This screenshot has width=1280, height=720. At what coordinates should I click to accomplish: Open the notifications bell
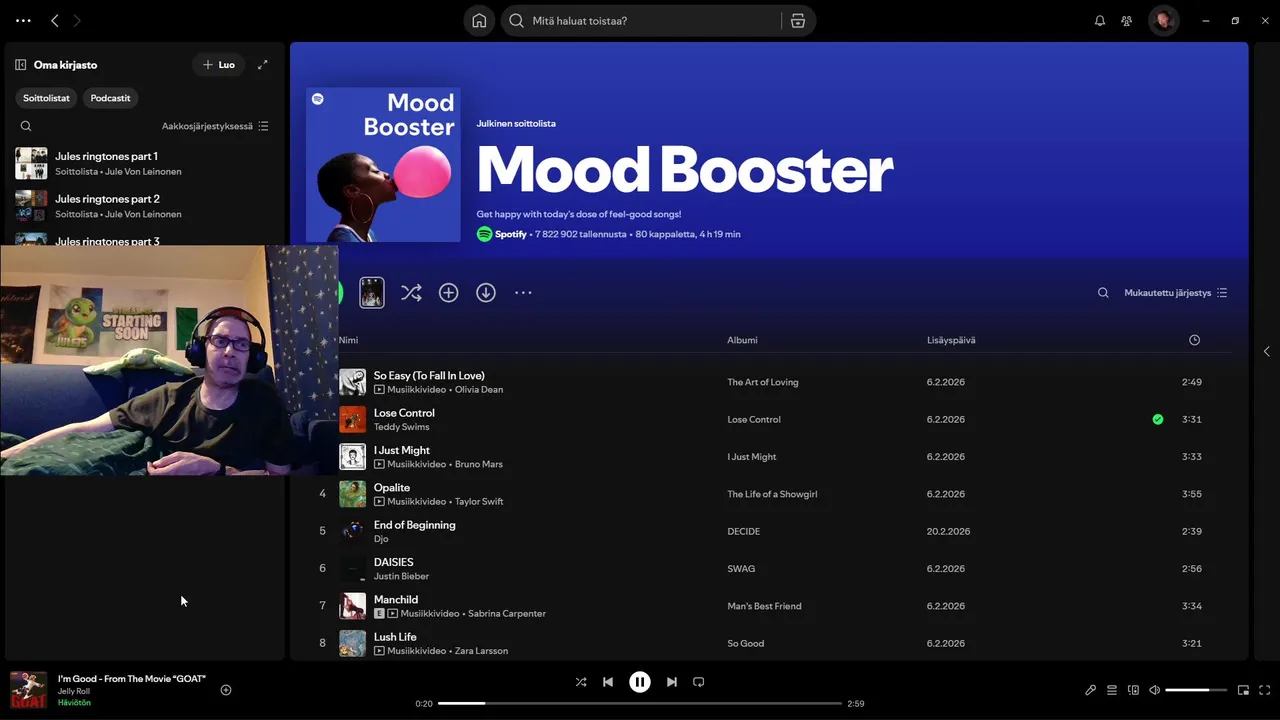click(1100, 20)
